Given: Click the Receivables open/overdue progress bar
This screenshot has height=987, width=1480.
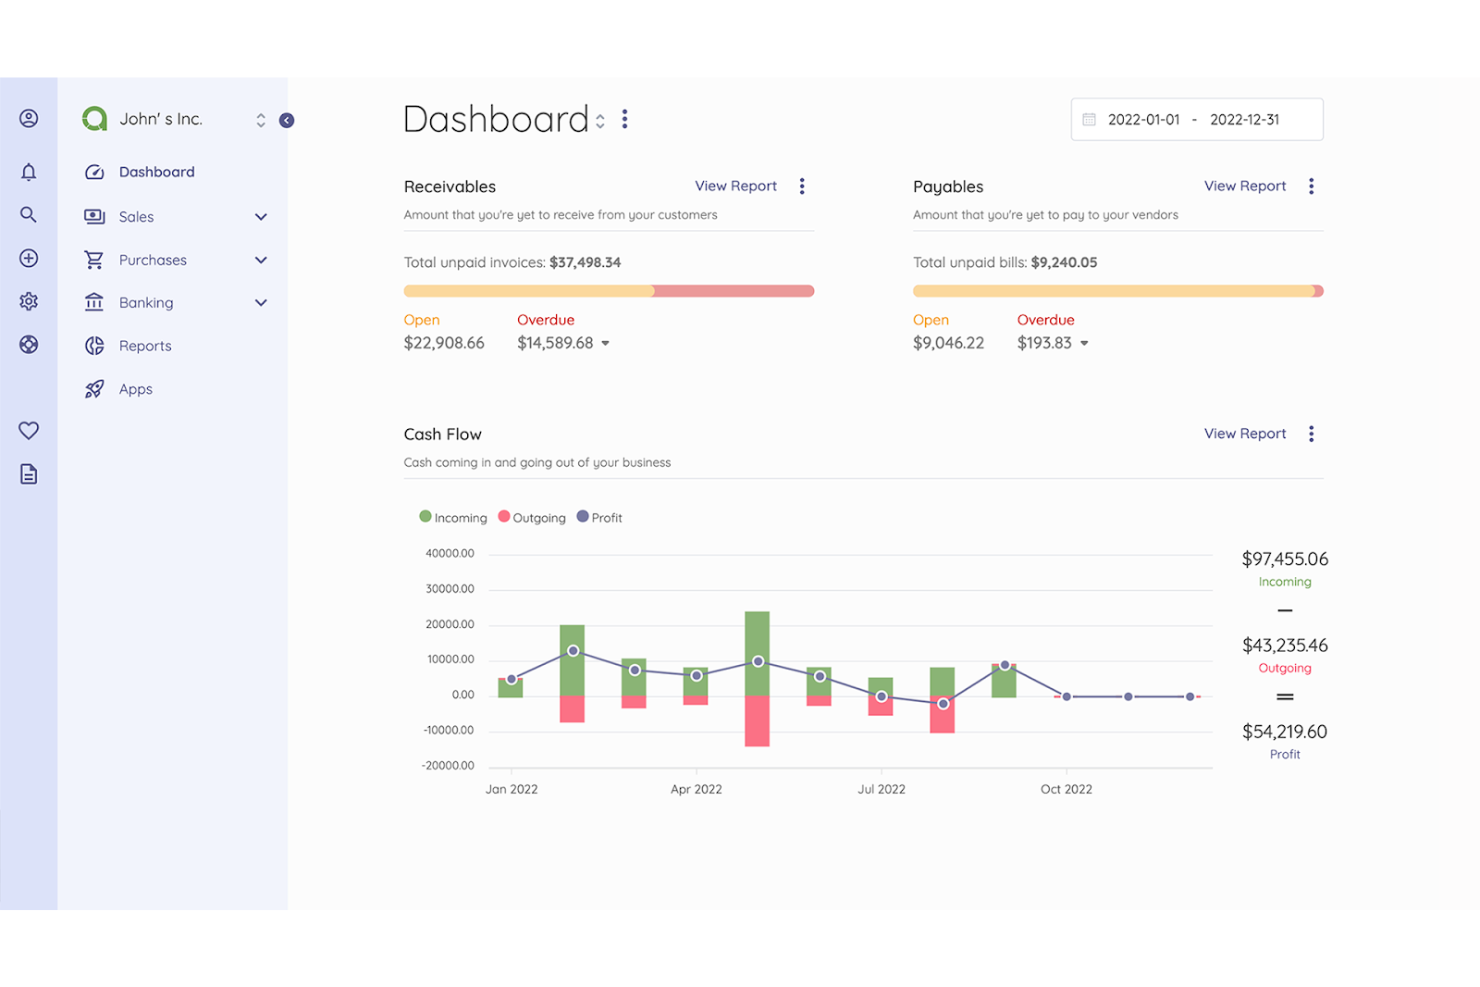Looking at the screenshot, I should (x=609, y=290).
